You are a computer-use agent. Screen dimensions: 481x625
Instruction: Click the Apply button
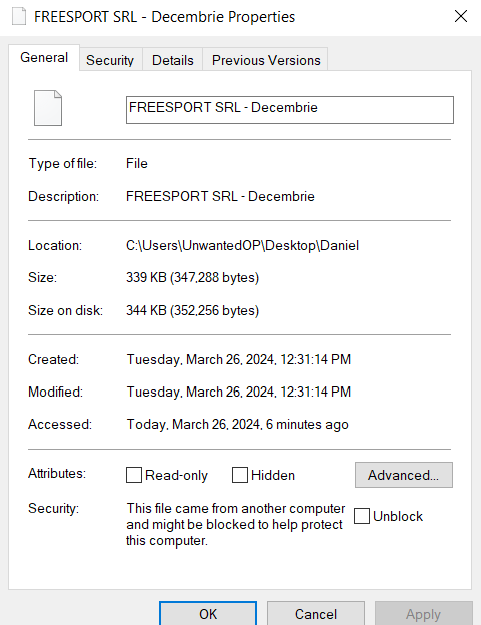pyautogui.click(x=424, y=613)
